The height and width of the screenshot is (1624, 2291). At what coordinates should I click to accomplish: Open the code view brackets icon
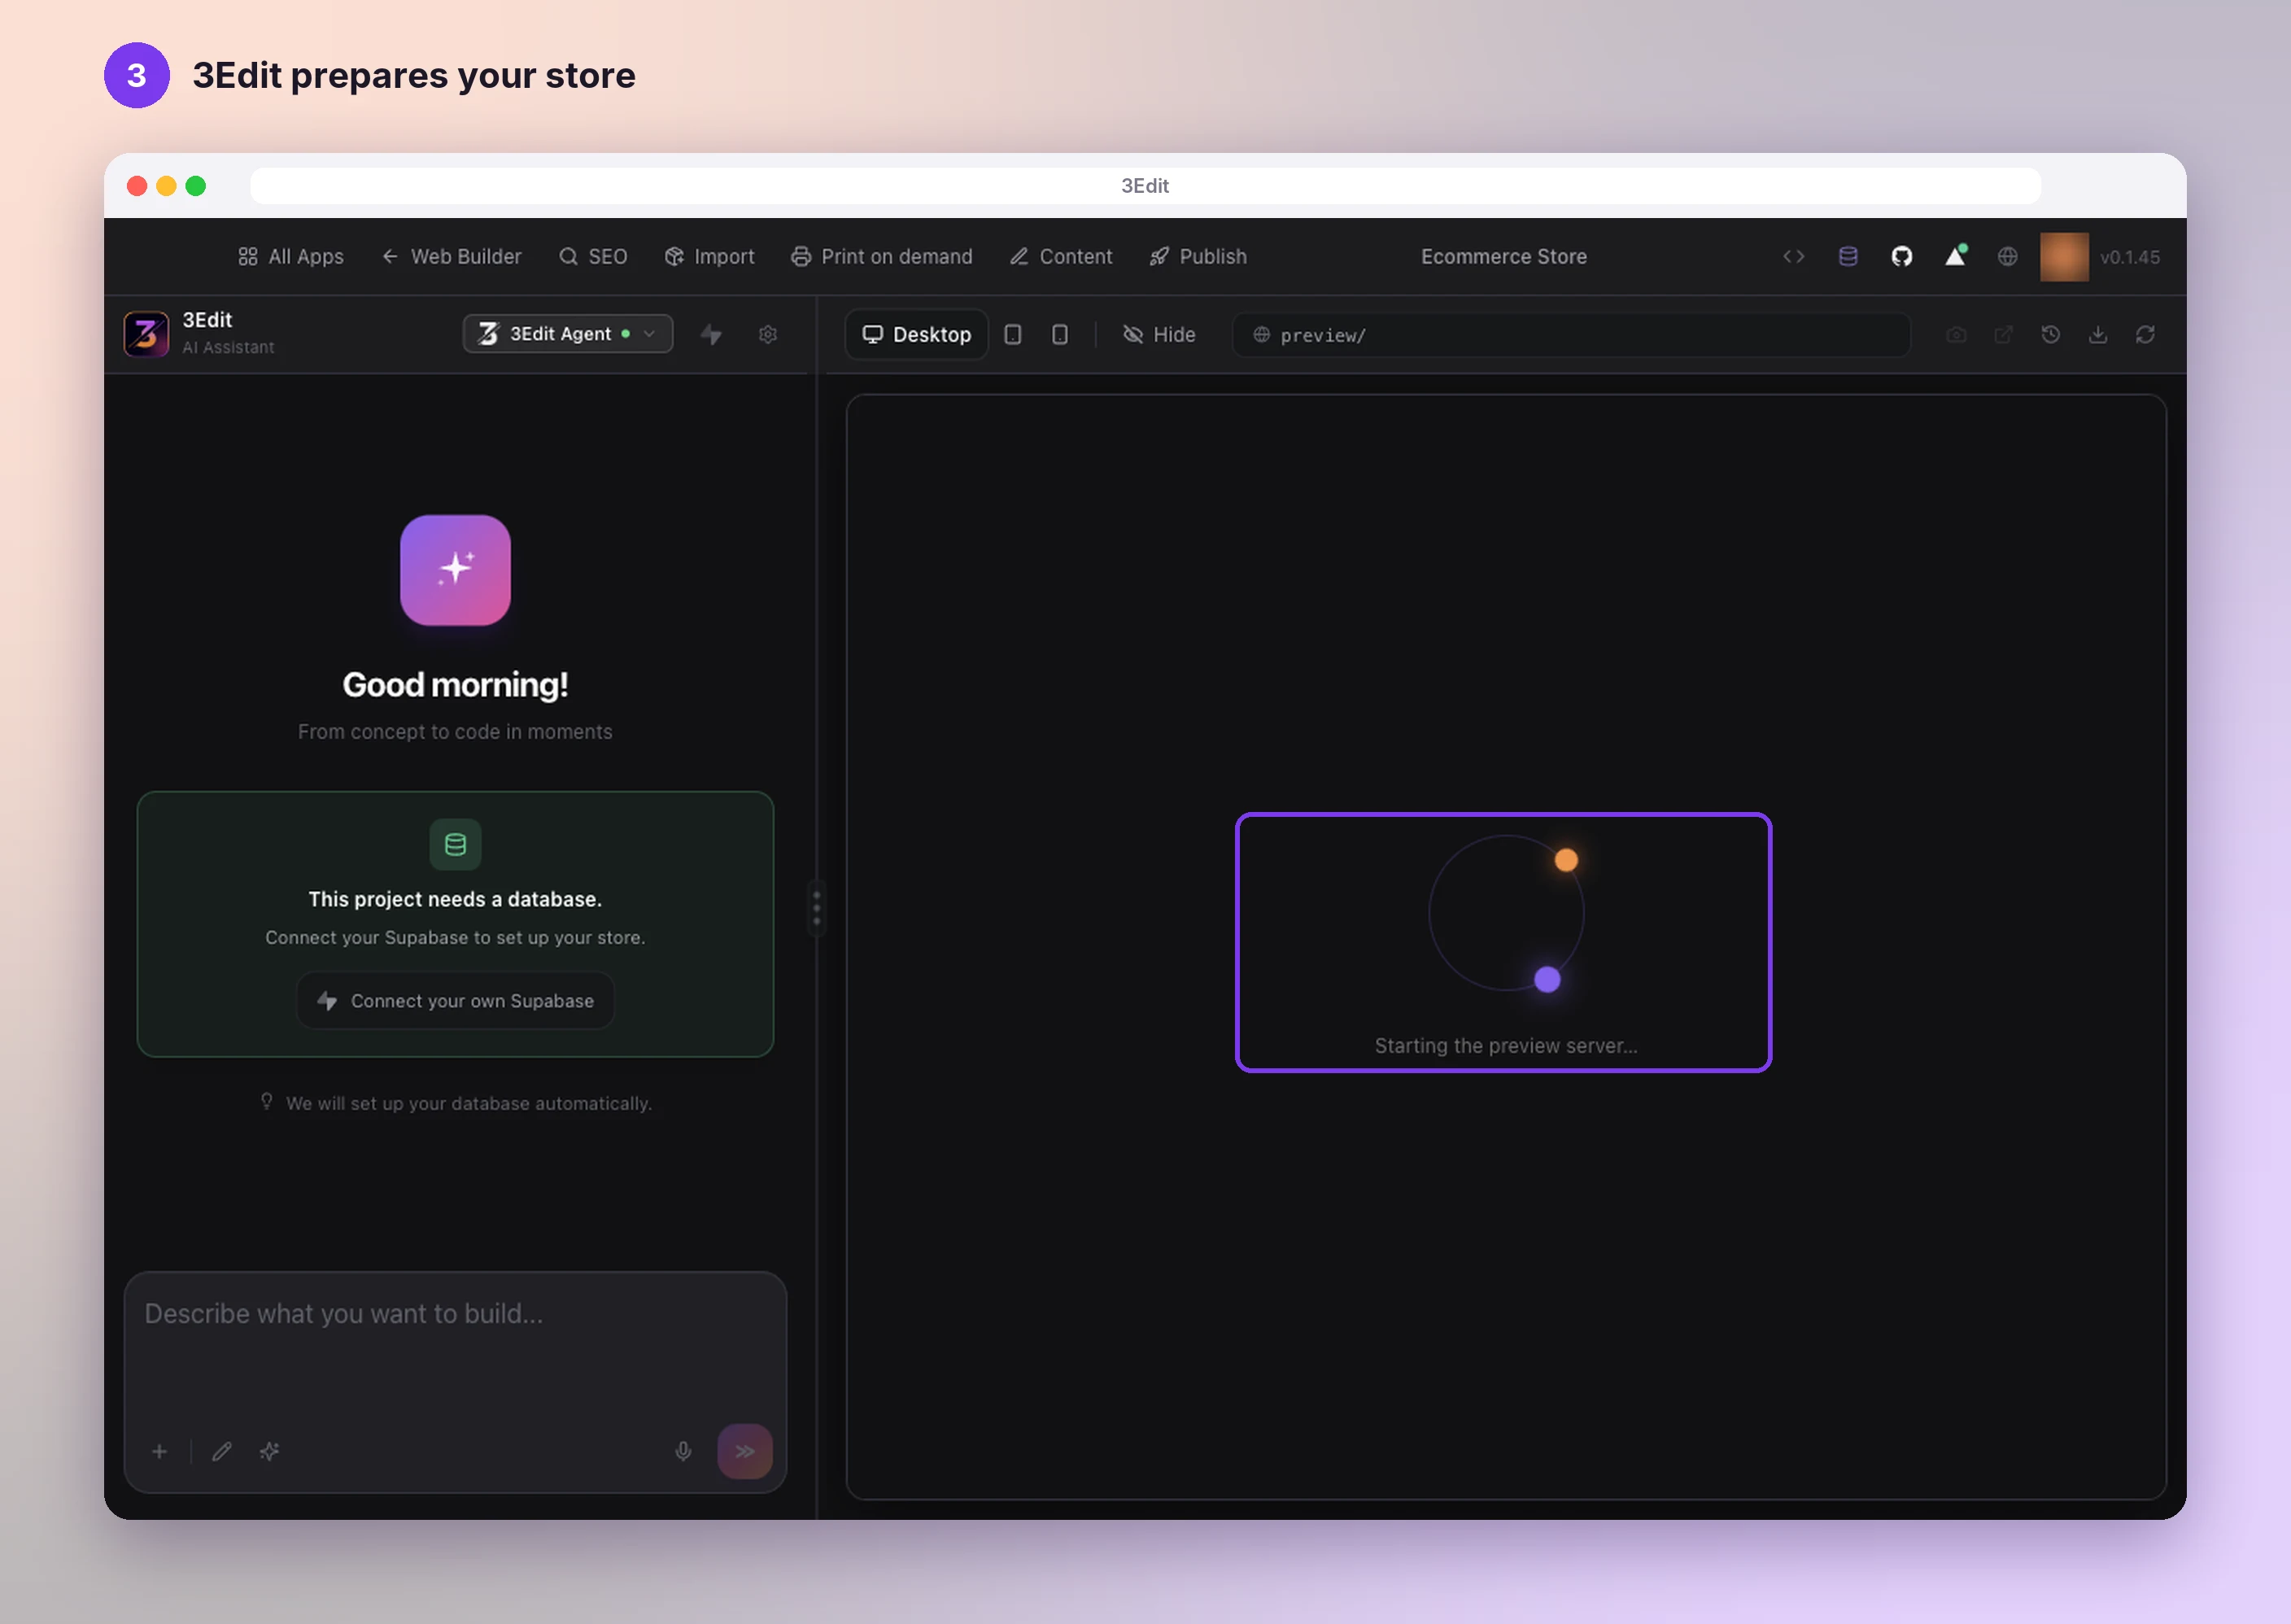click(x=1793, y=257)
